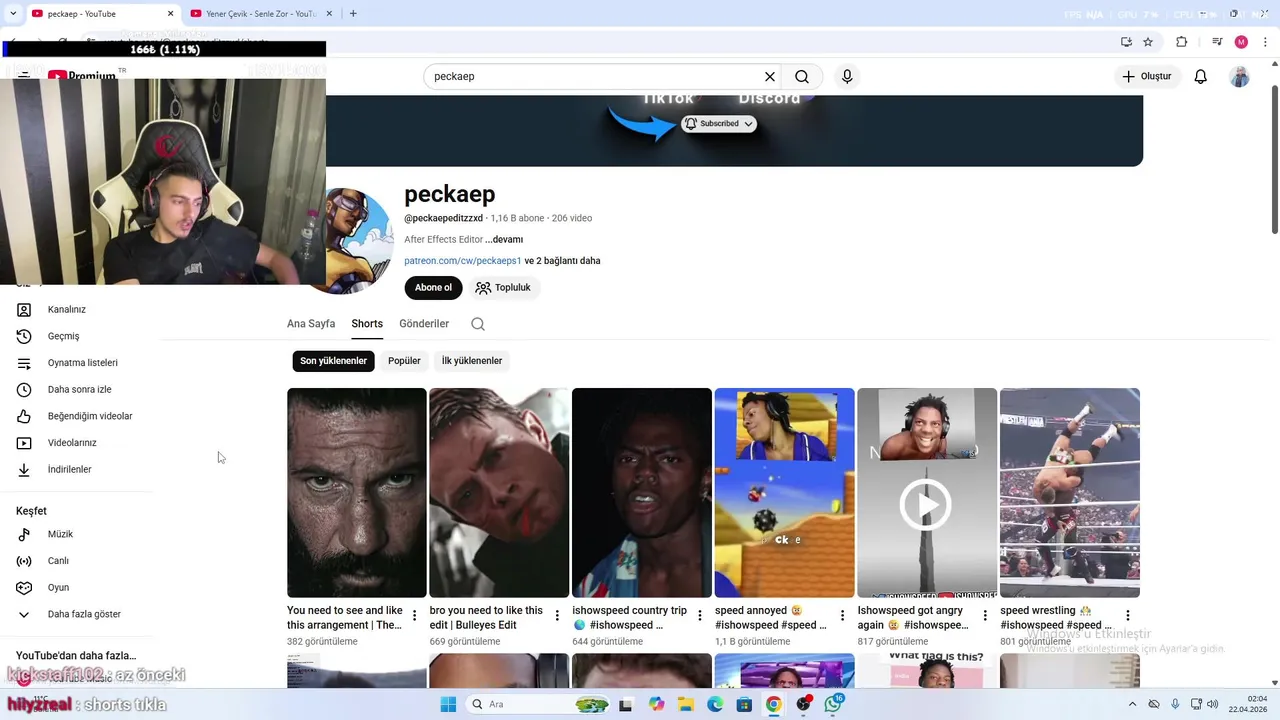Open Chrome media control icon
Viewport: 1280px width, 720px height.
[1217, 42]
